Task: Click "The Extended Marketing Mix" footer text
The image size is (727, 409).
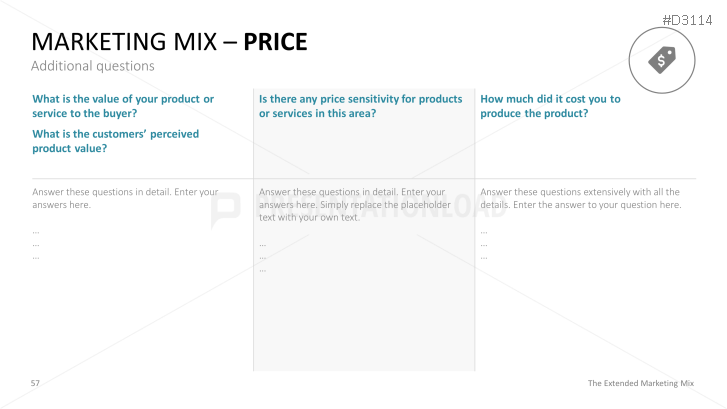Action: (640, 383)
